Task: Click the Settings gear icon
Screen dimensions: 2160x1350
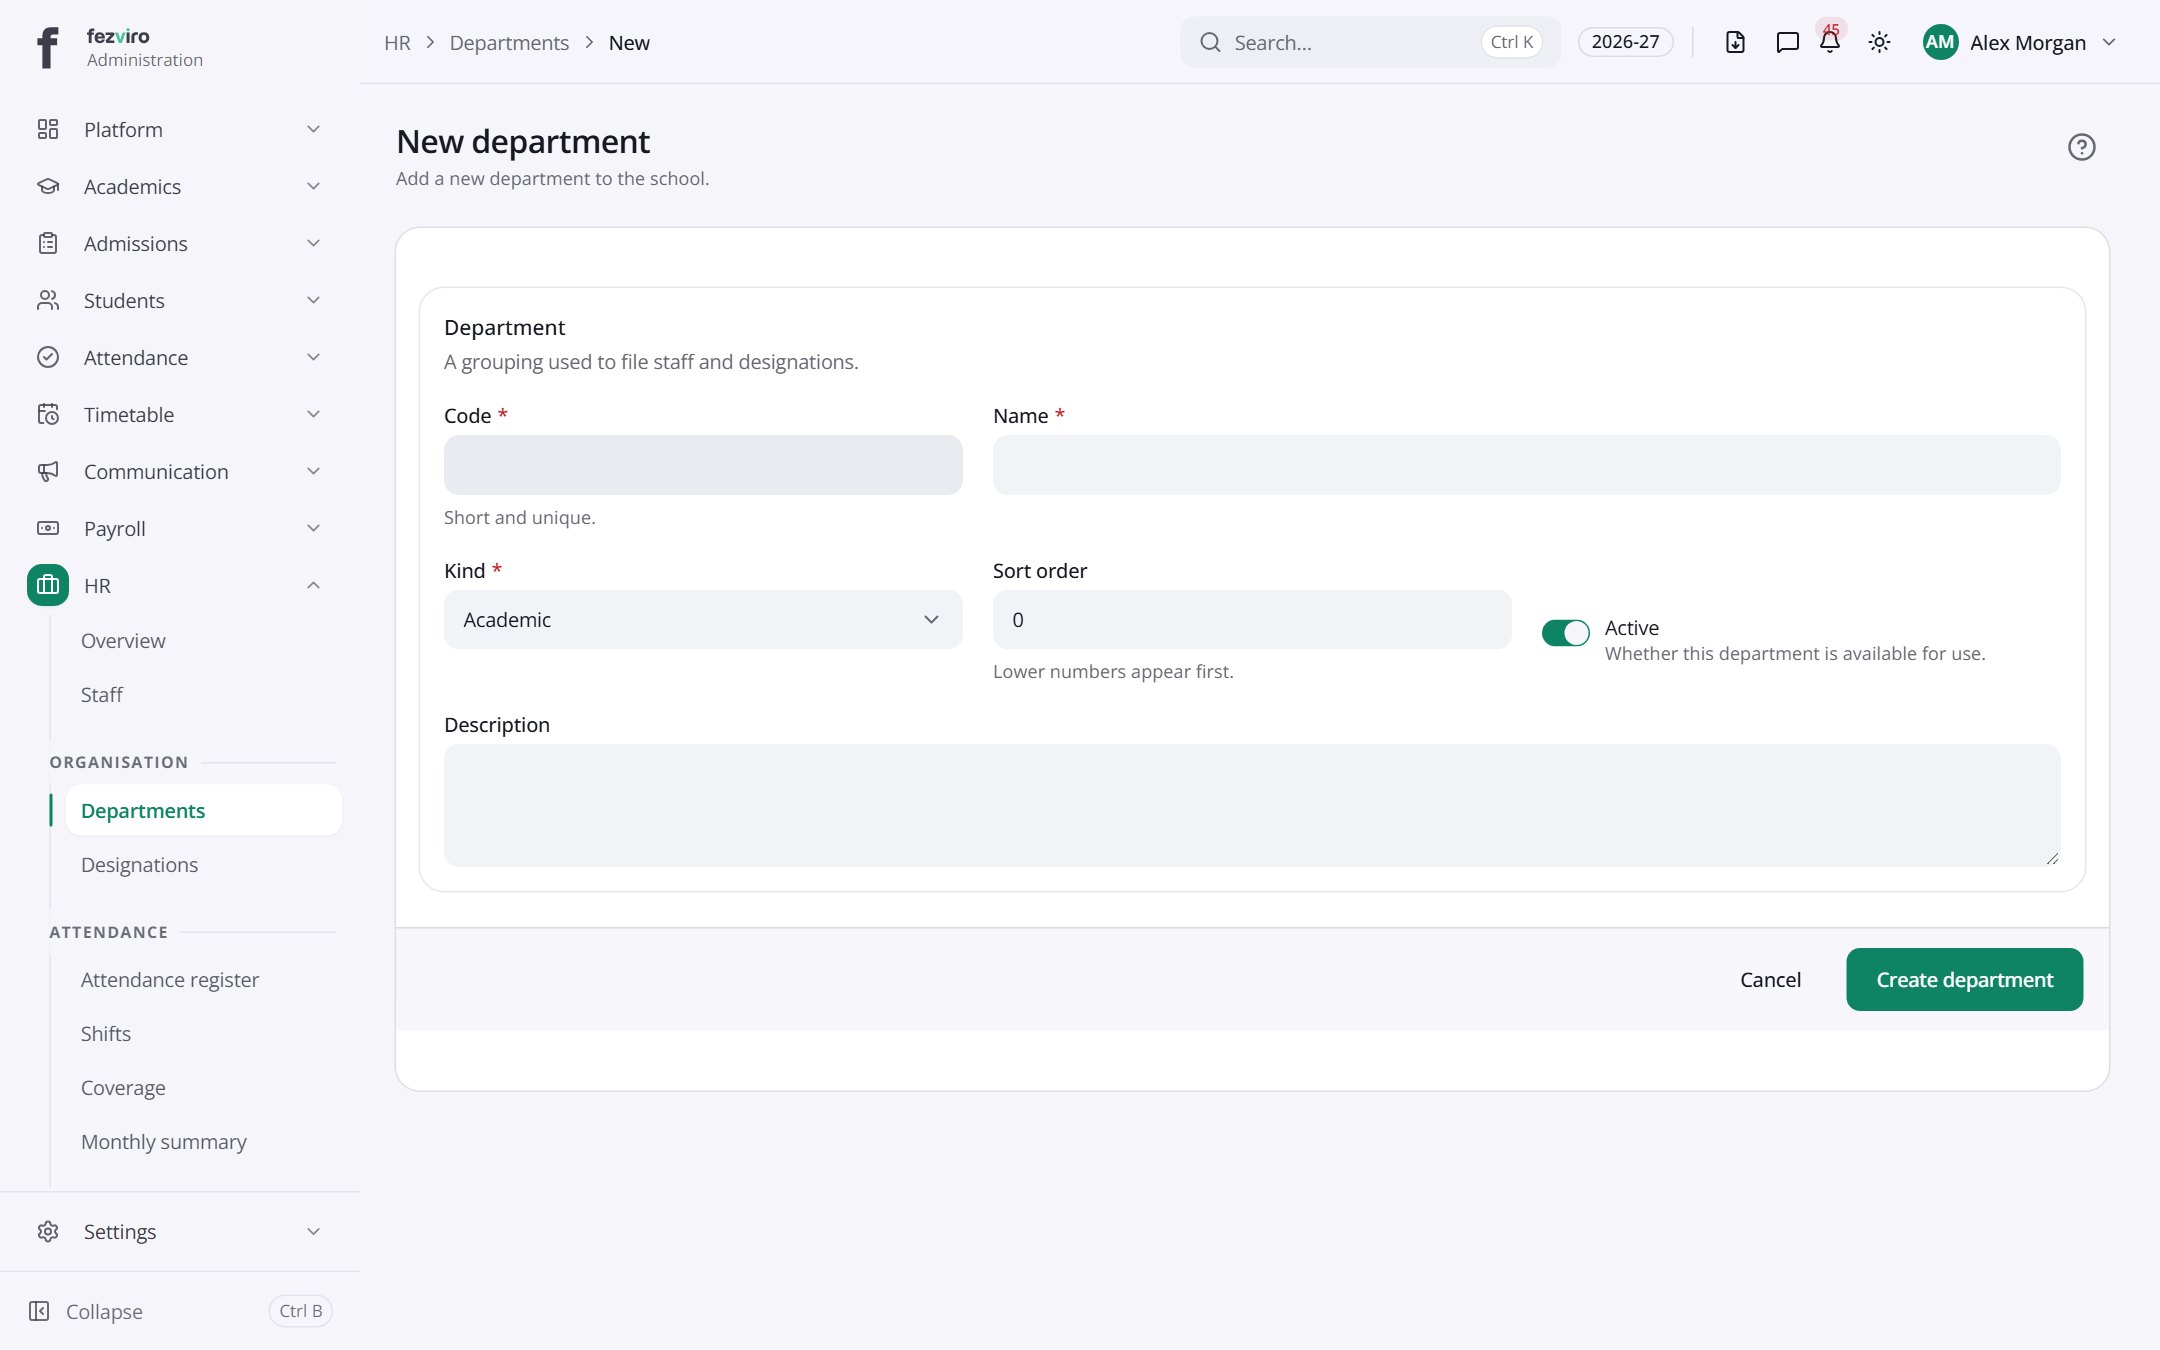Action: 48,1231
